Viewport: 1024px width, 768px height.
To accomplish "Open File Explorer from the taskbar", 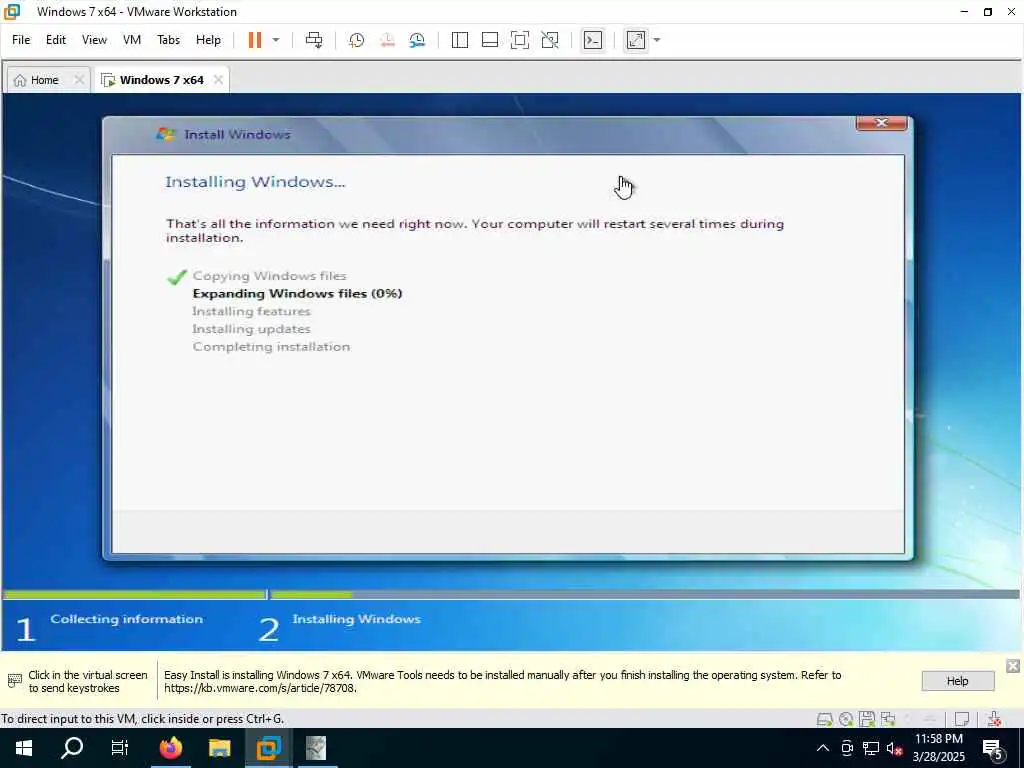I will 219,748.
